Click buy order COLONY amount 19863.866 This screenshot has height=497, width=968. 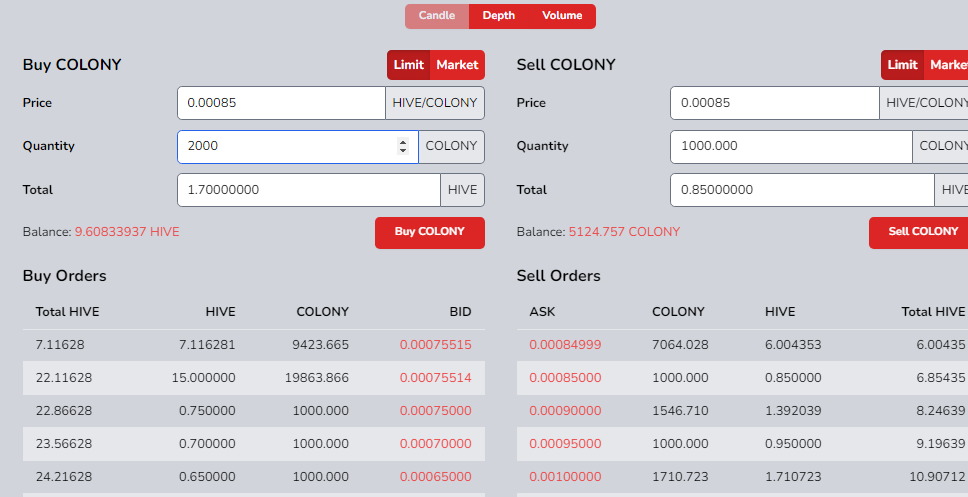317,378
